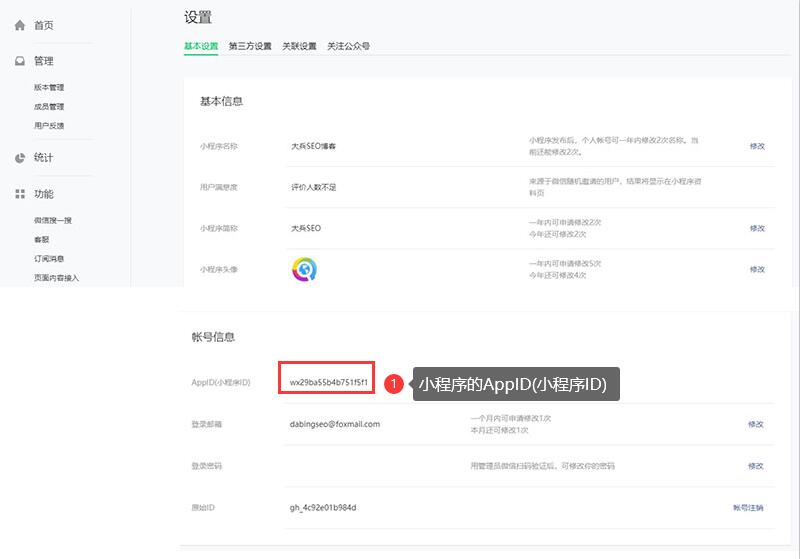The image size is (800, 559).
Task: Open 页面内容接入 under 功能
Action: pos(56,278)
